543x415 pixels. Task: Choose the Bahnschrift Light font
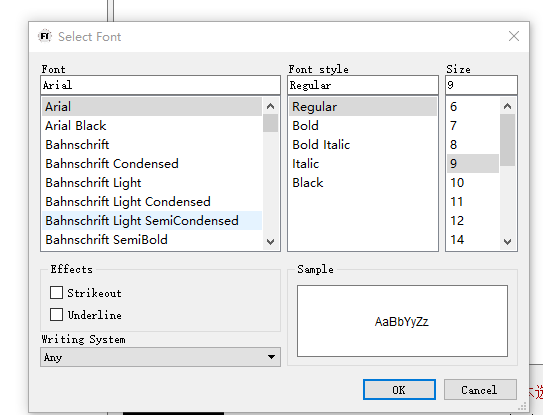(152, 183)
